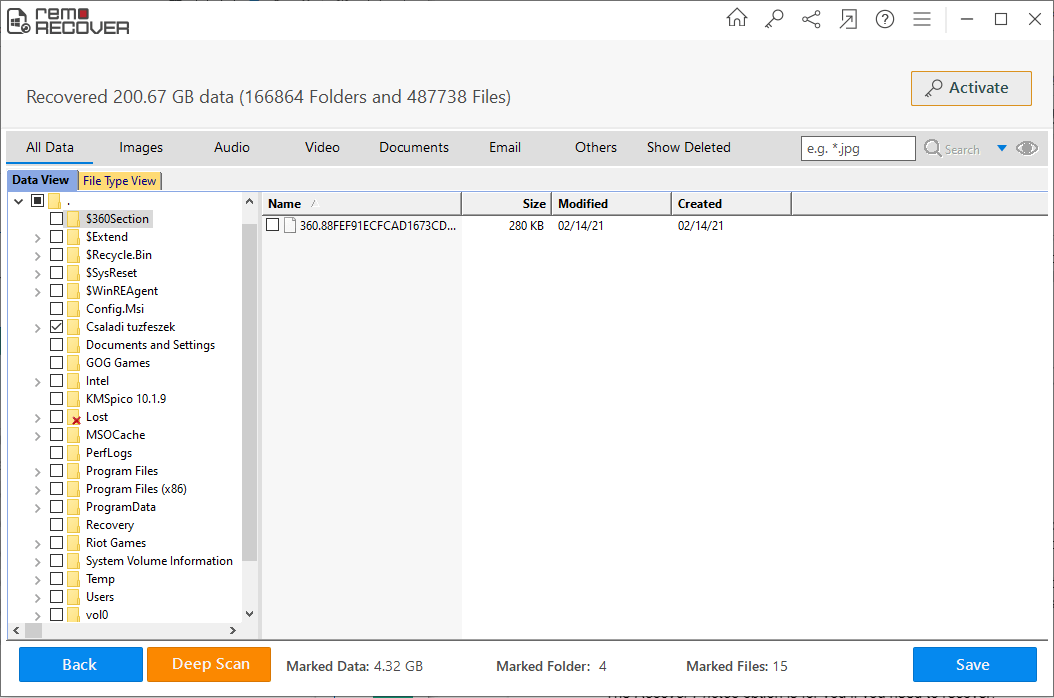Screen dimensions: 1054x698
Task: Click the Save button
Action: [975, 664]
